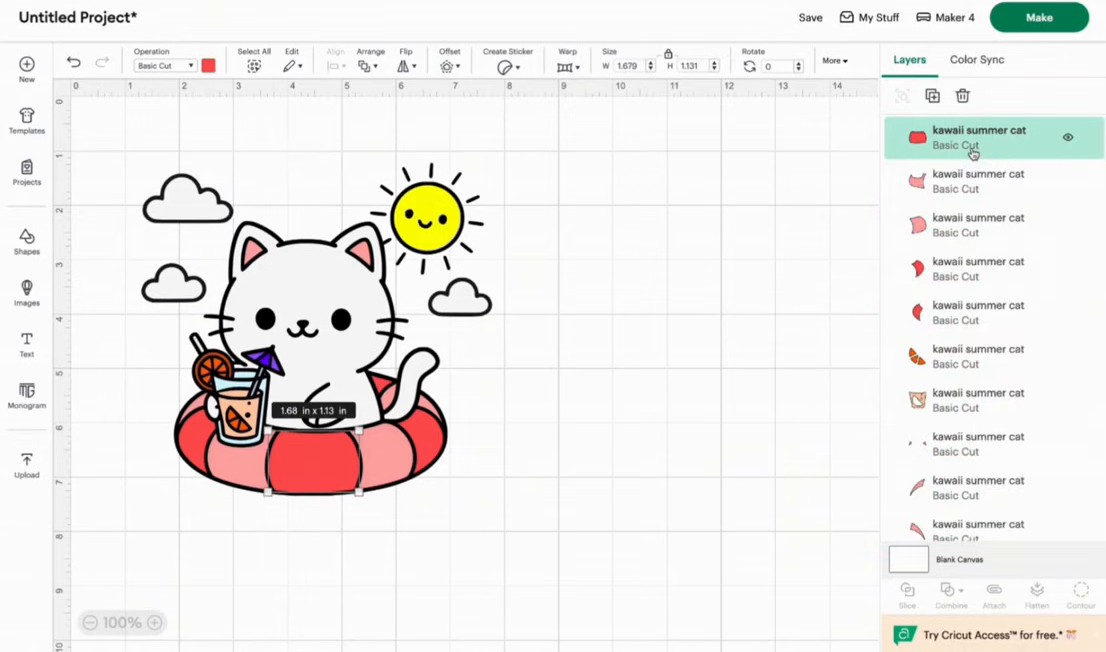The image size is (1106, 652).
Task: Zoom in with the plus button
Action: click(x=154, y=622)
